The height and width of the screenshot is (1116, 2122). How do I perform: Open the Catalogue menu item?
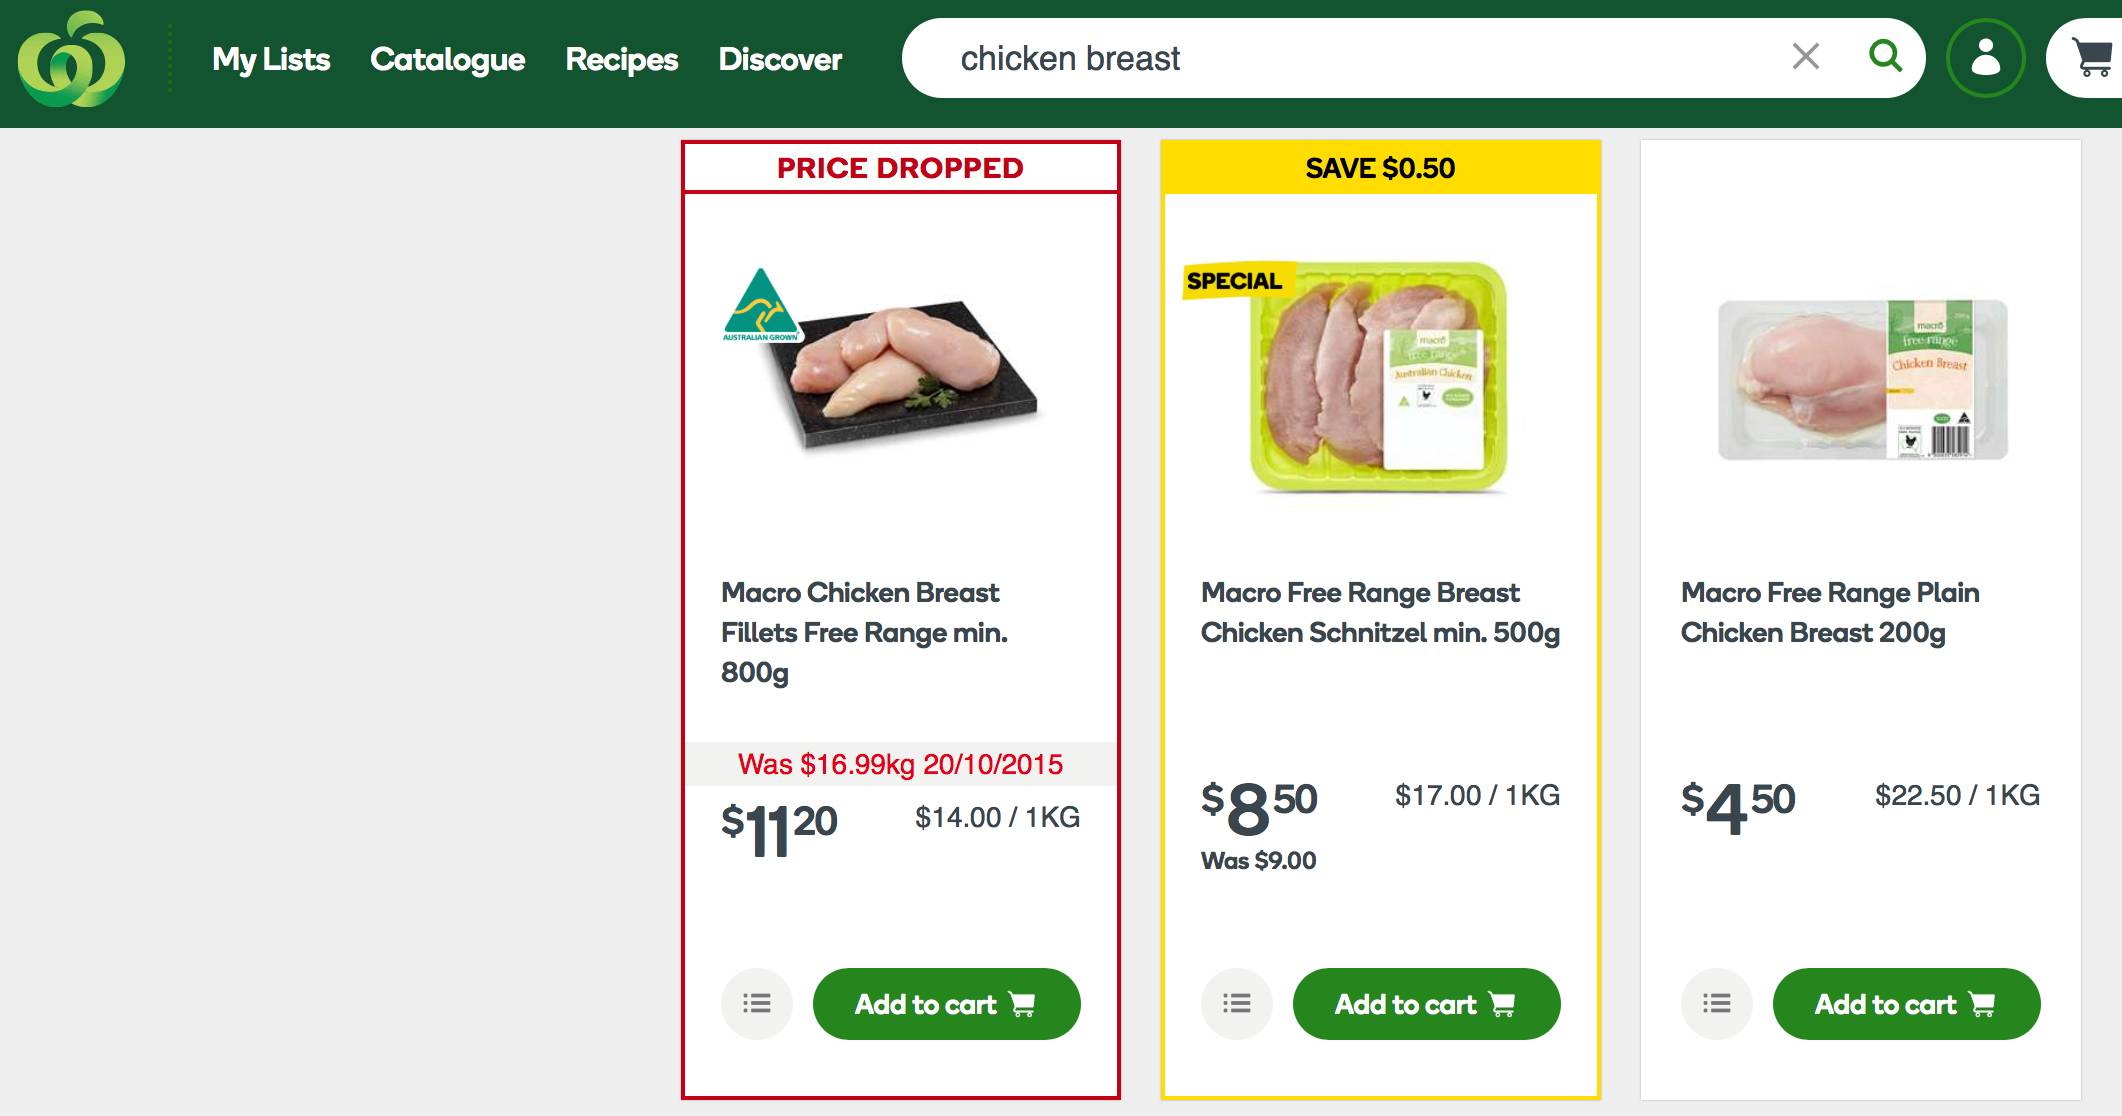[x=447, y=59]
